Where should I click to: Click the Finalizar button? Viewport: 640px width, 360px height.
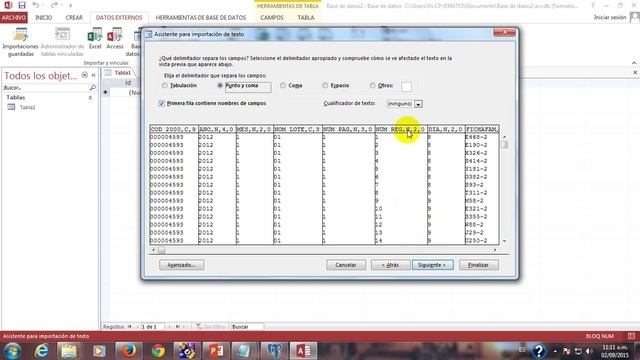click(x=478, y=265)
